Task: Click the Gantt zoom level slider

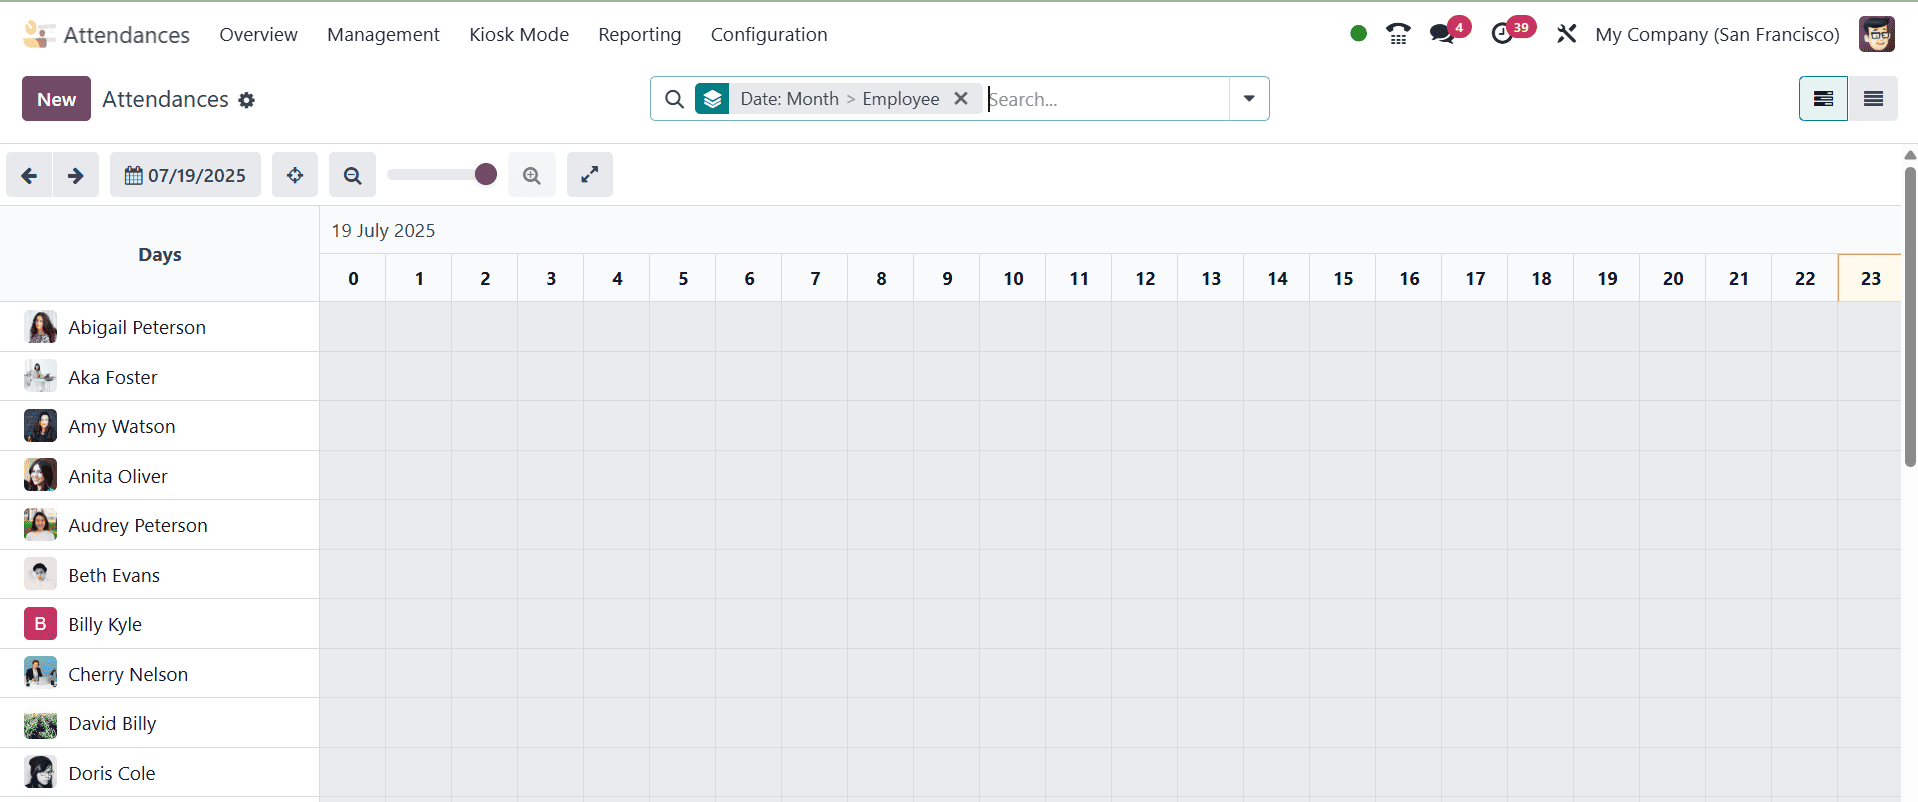Action: click(441, 175)
